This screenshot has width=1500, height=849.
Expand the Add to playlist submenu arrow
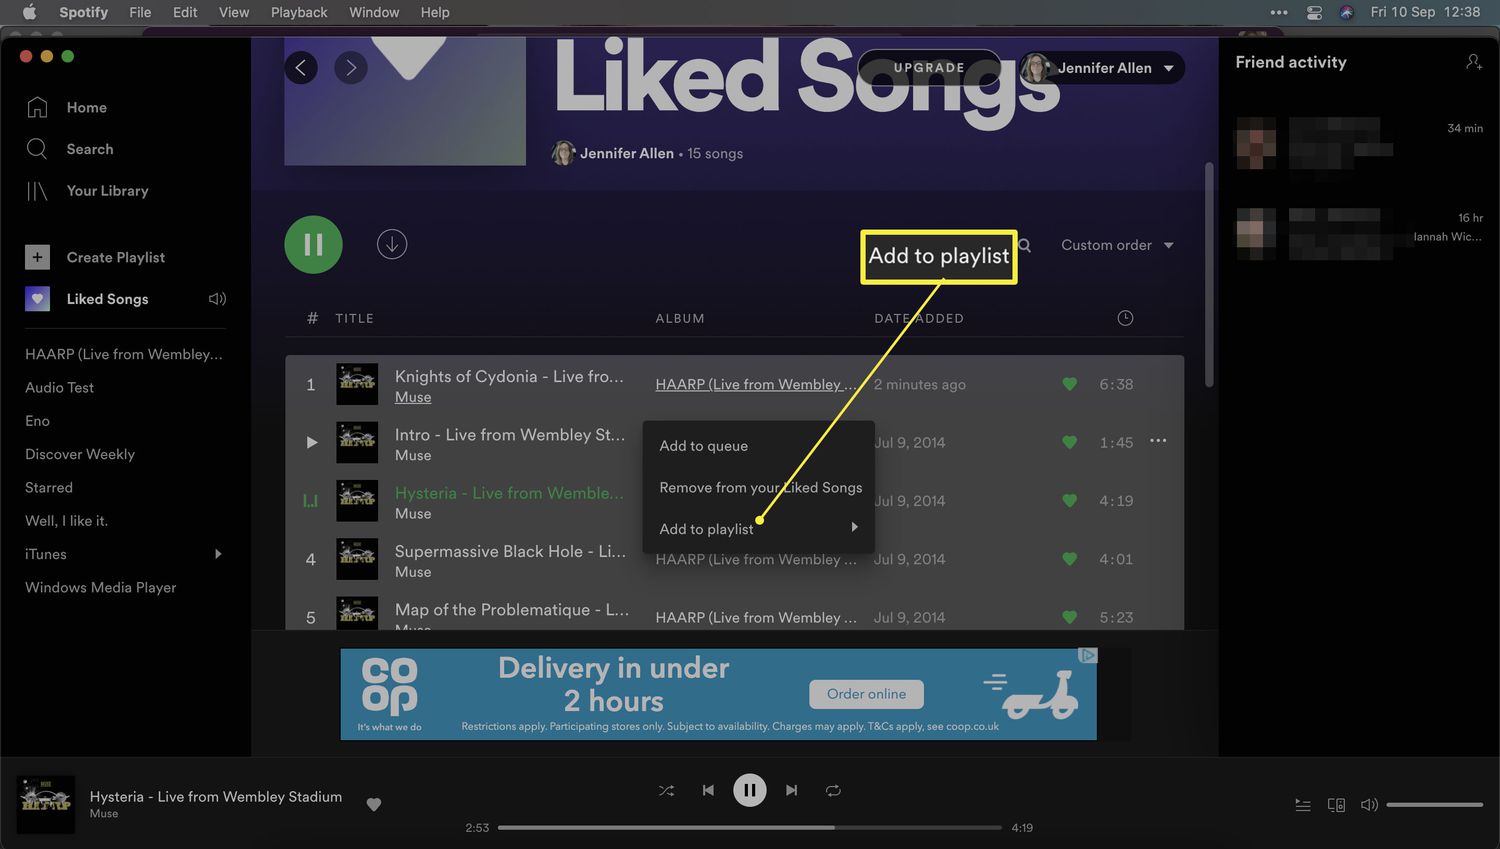[854, 527]
